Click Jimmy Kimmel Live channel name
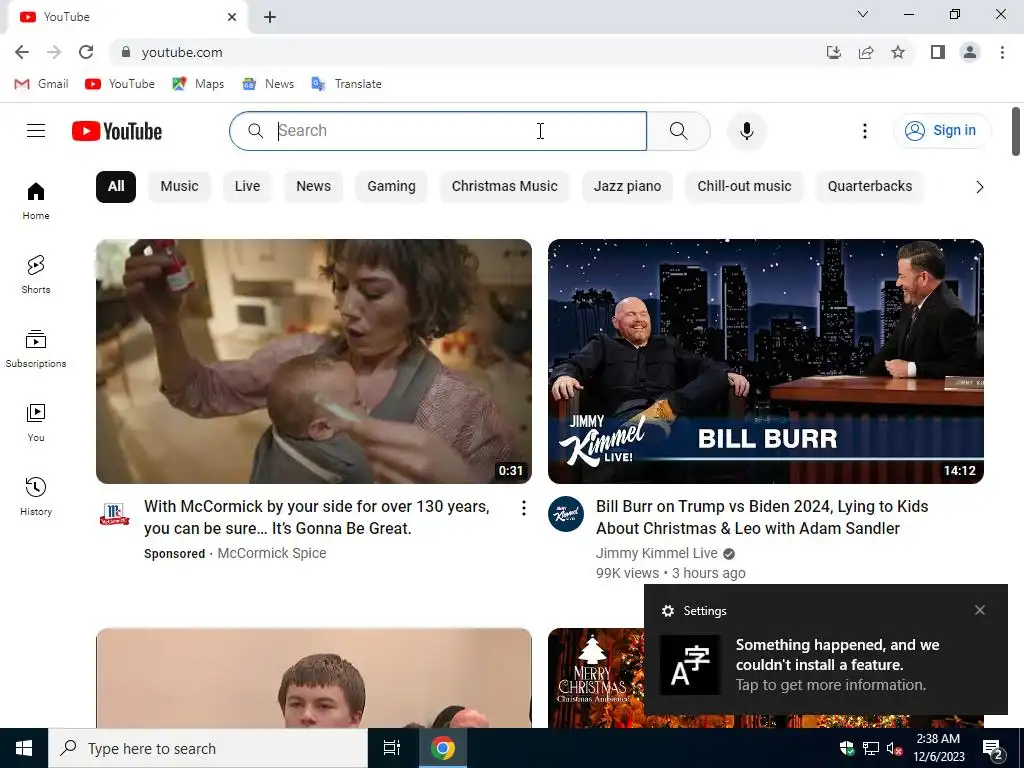The image size is (1024, 768). pos(656,553)
